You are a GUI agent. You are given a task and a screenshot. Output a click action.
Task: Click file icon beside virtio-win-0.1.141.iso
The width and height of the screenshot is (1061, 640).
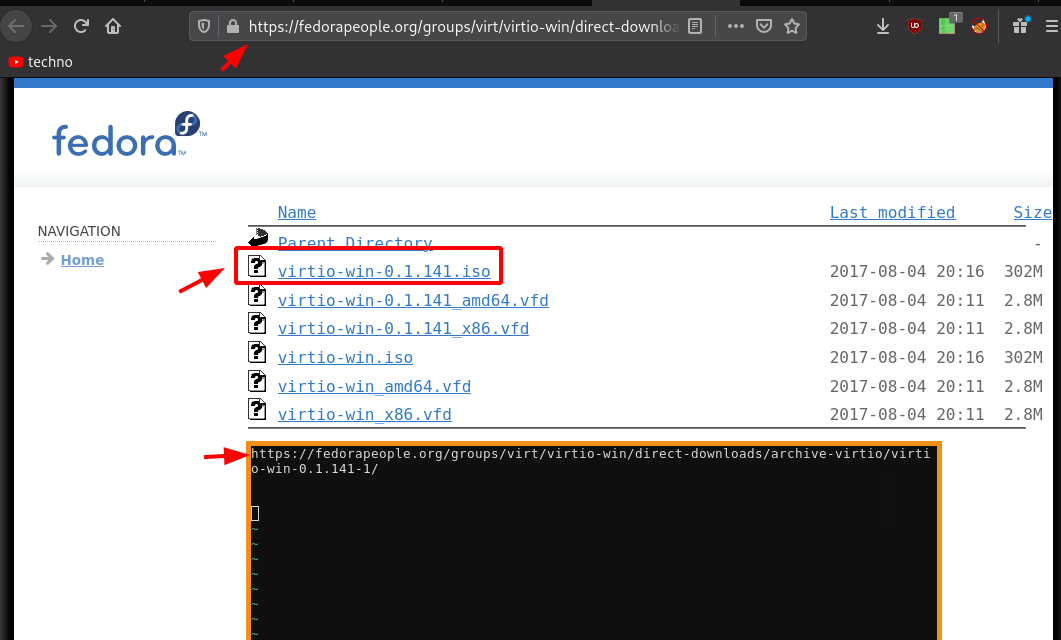point(257,266)
